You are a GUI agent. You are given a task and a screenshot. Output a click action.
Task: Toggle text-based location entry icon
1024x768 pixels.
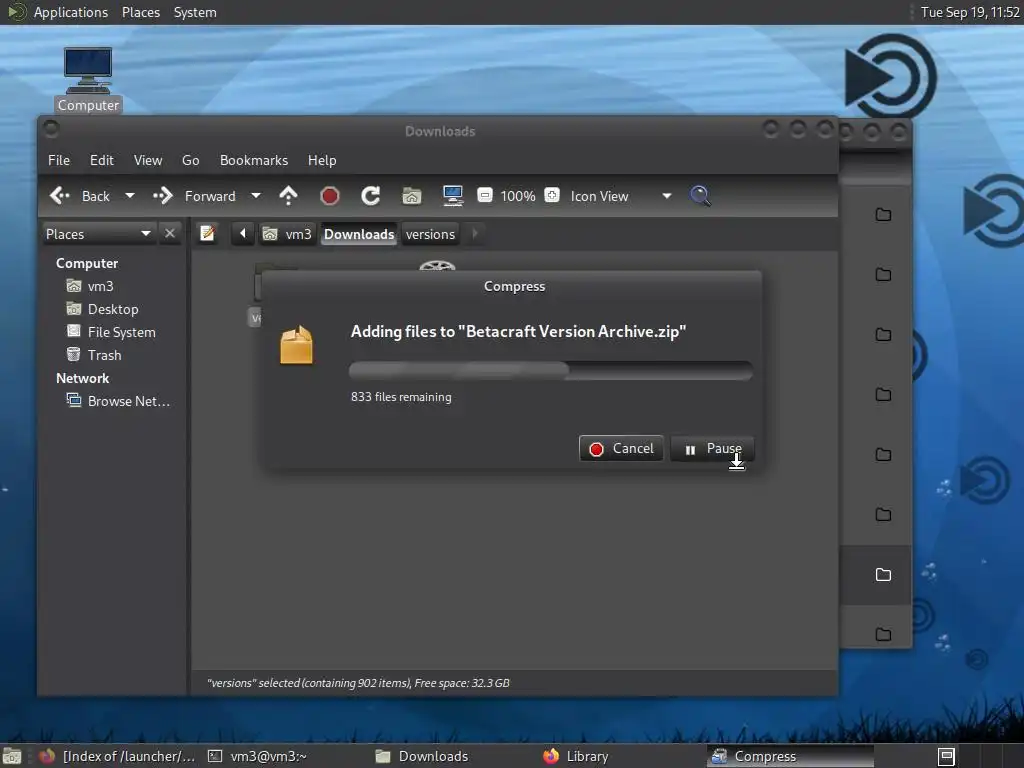tap(207, 234)
